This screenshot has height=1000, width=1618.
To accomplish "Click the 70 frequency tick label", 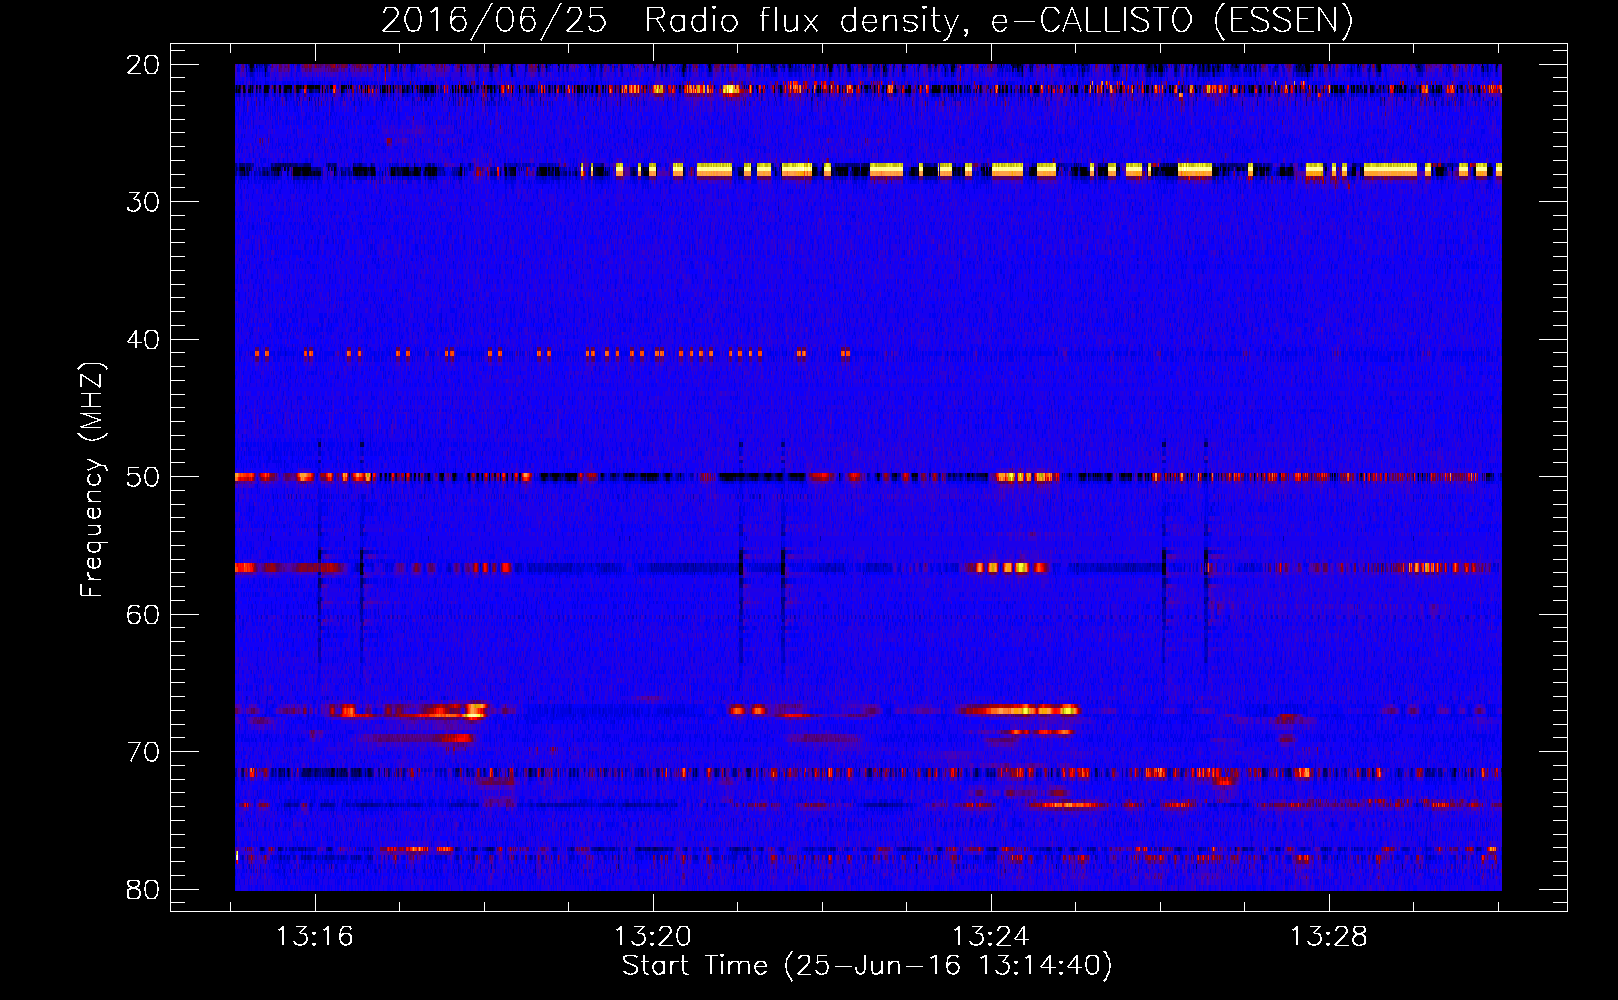I will [143, 752].
